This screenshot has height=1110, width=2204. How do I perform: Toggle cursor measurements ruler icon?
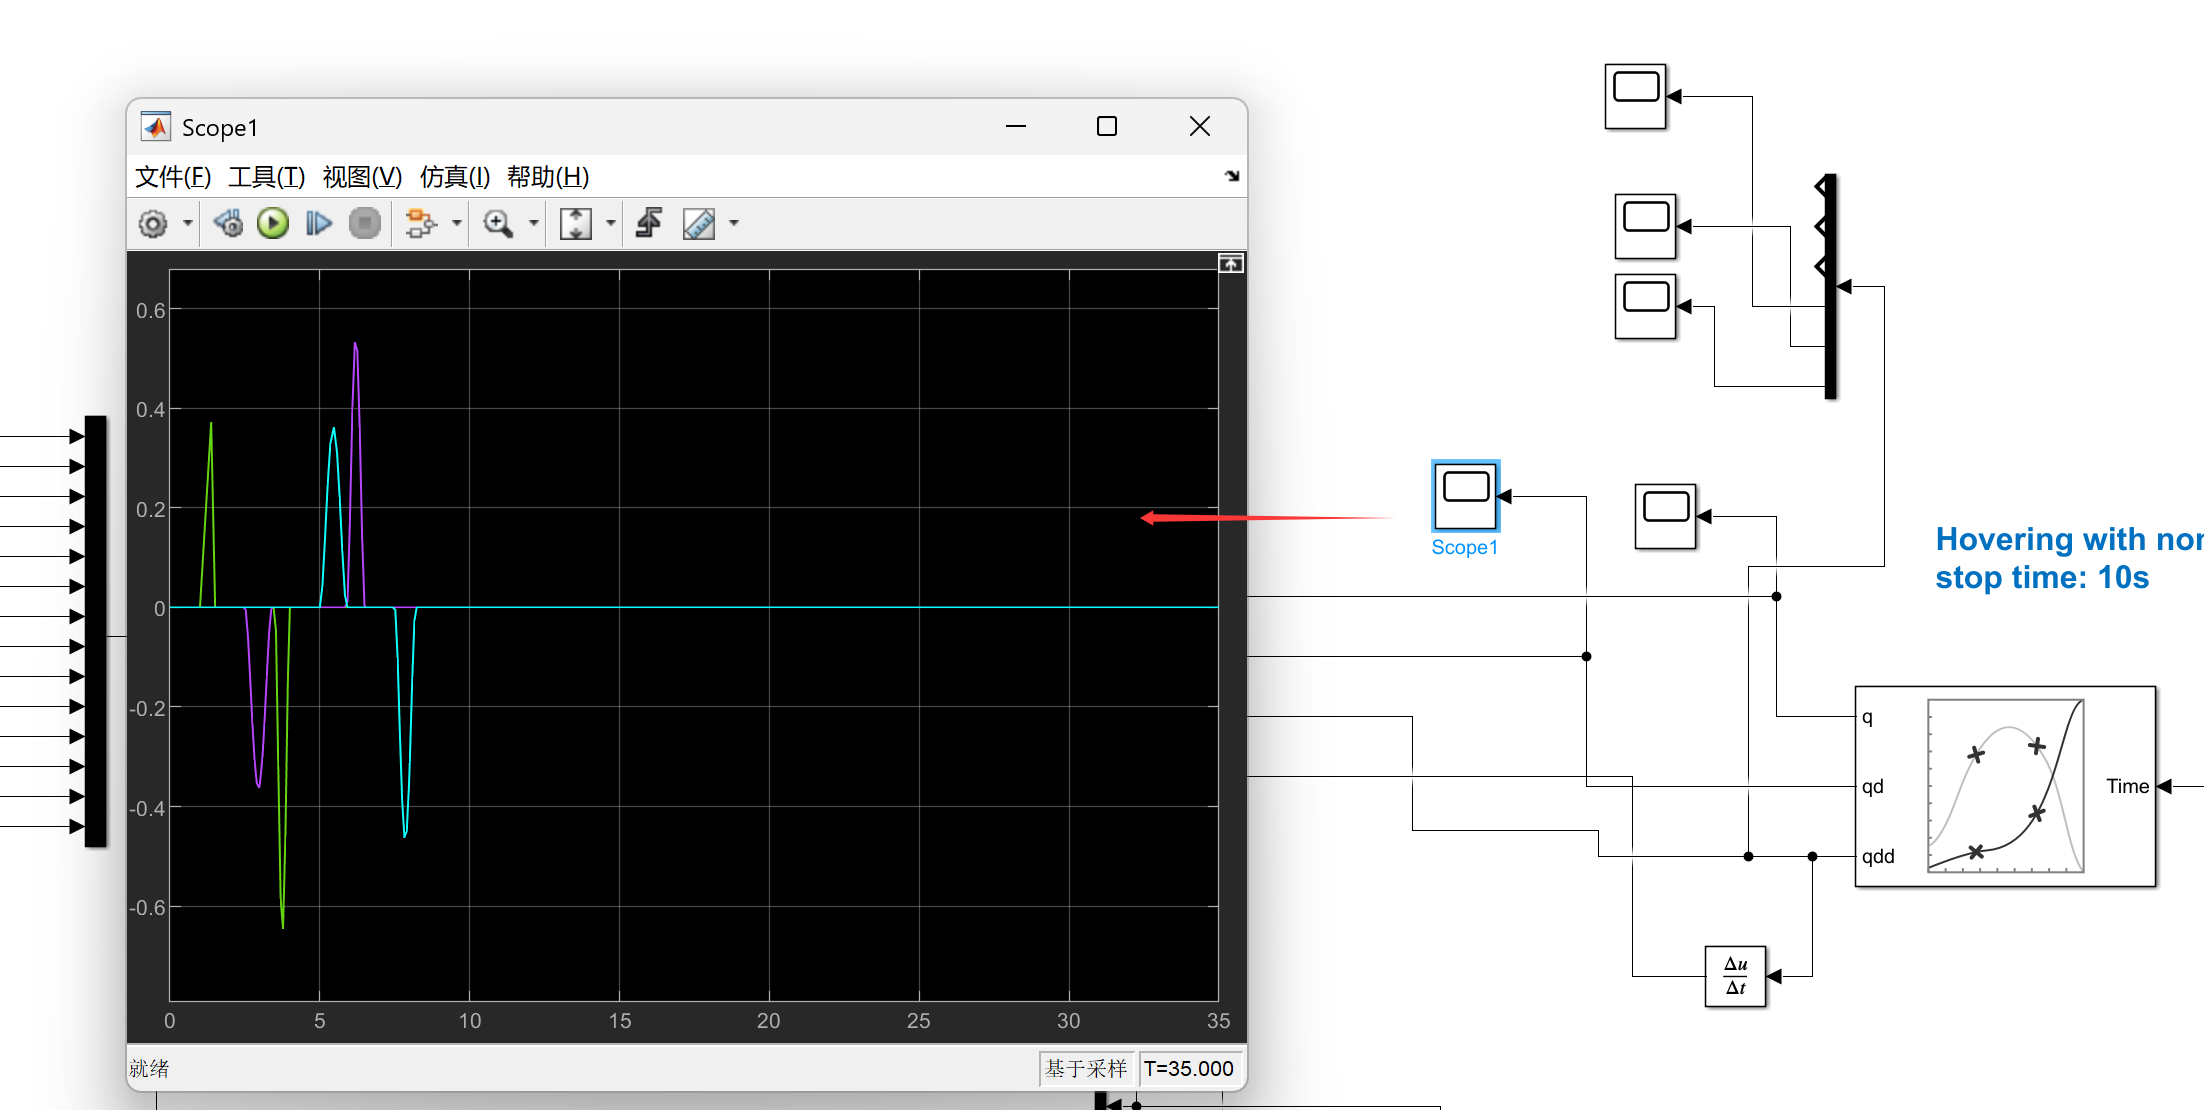tap(698, 223)
